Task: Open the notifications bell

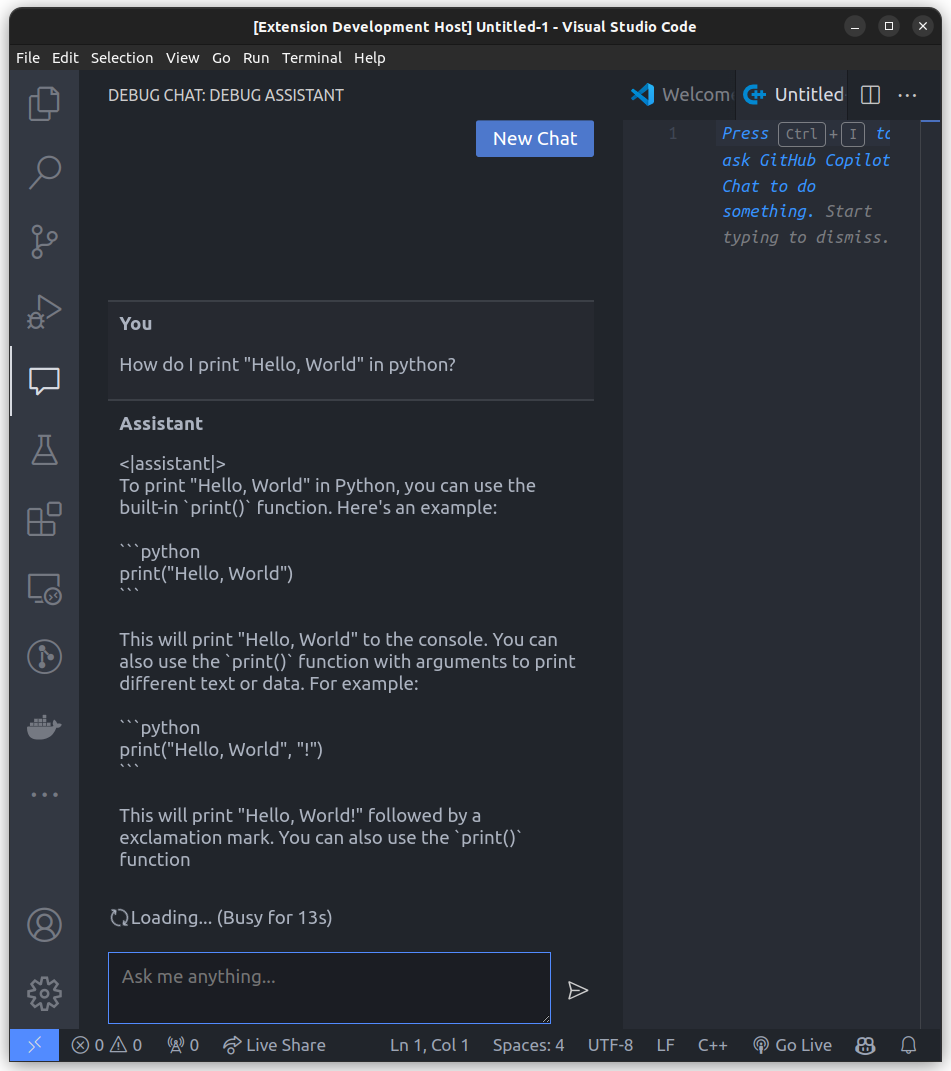Action: pos(907,1045)
